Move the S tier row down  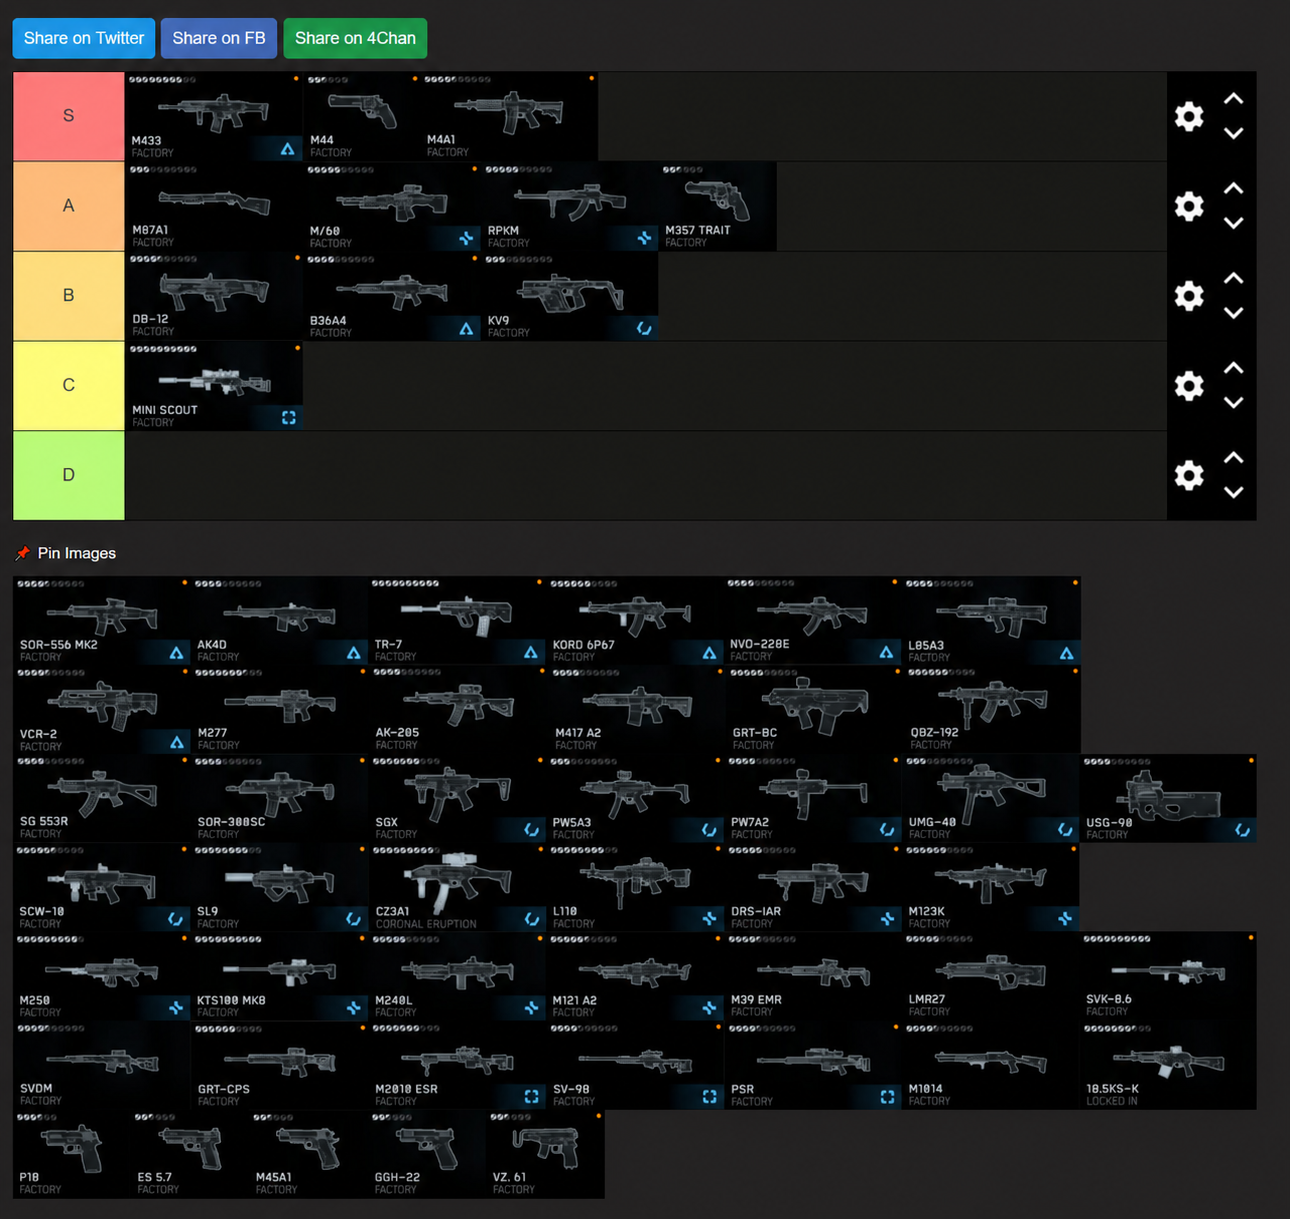[1234, 133]
